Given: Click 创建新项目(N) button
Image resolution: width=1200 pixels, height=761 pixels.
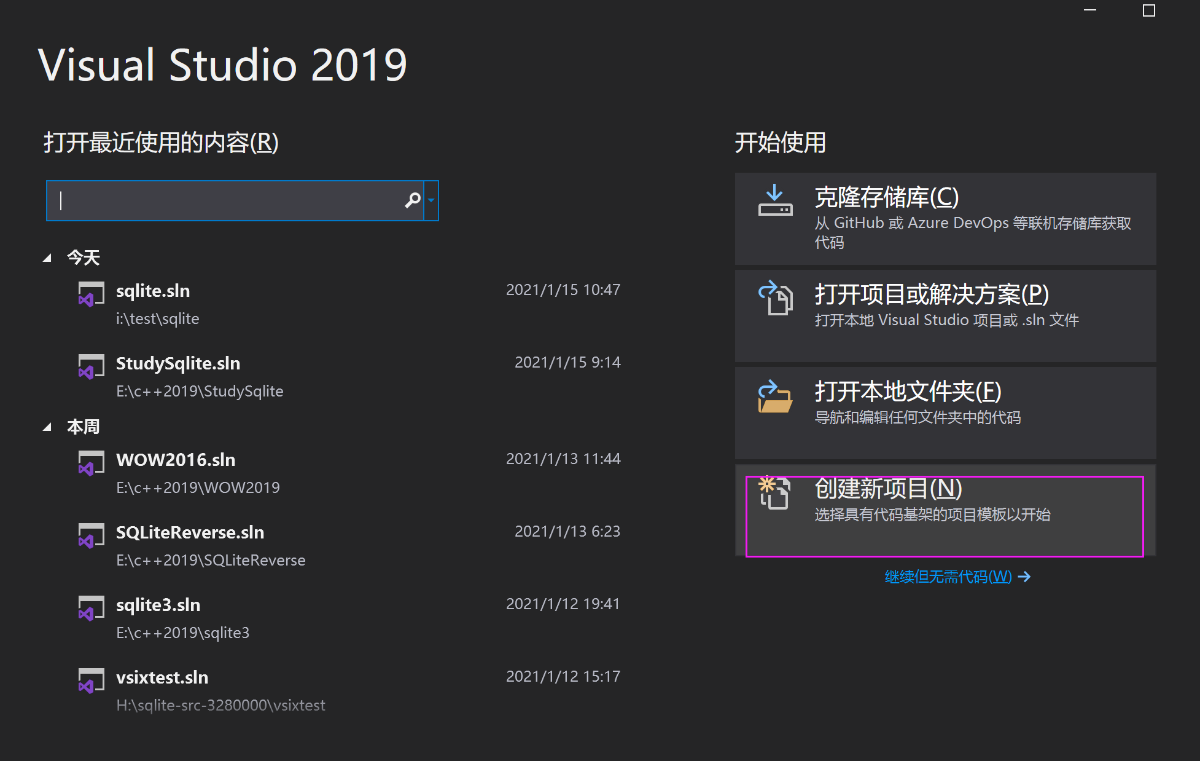Looking at the screenshot, I should [945, 509].
